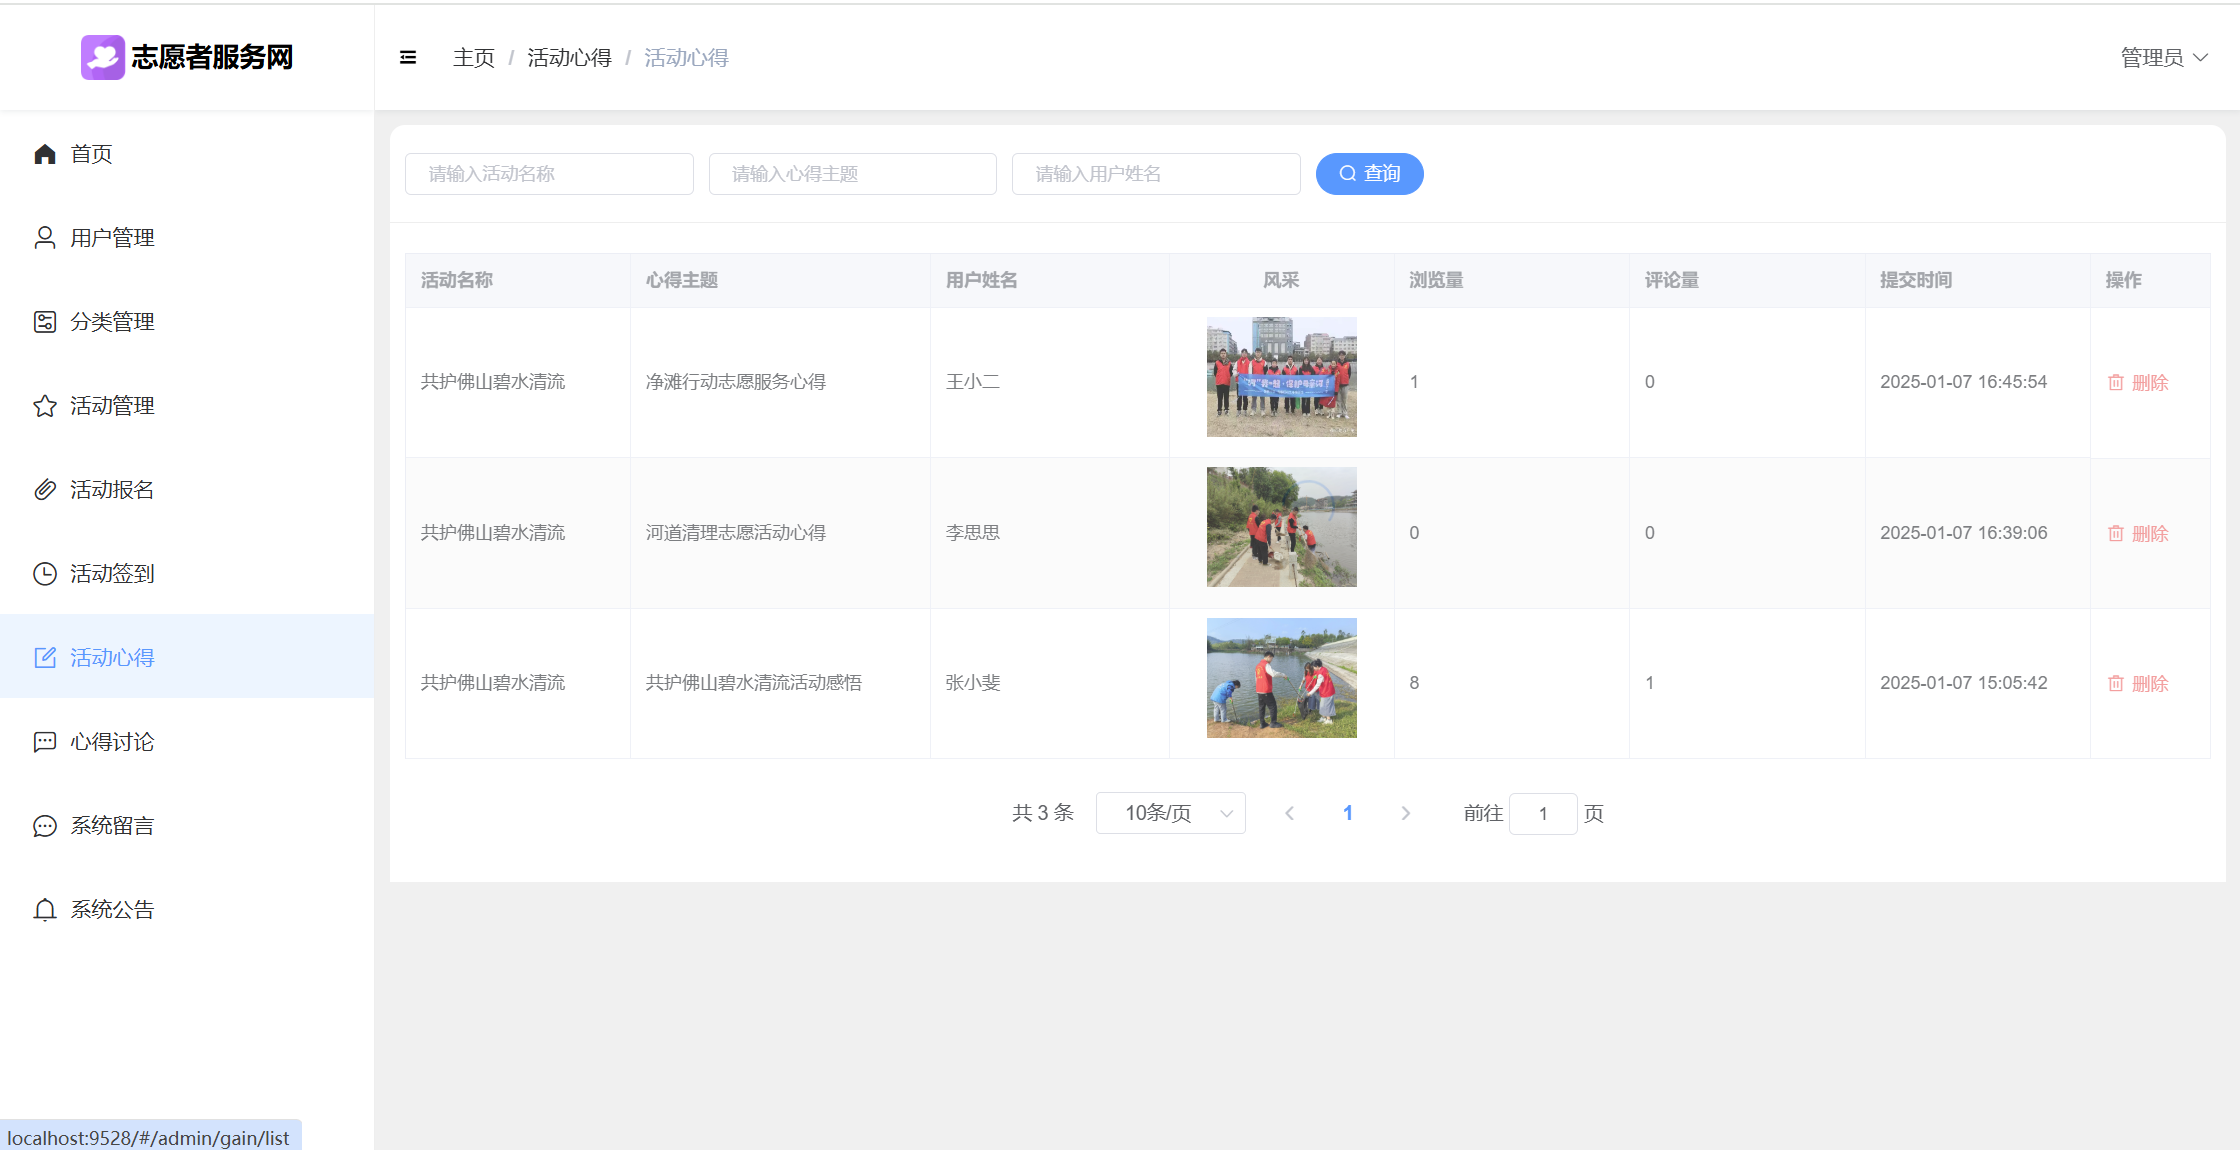Screen dimensions: 2240x1150
Task: Click the 志愿者服务网 logo icon
Action: (102, 57)
